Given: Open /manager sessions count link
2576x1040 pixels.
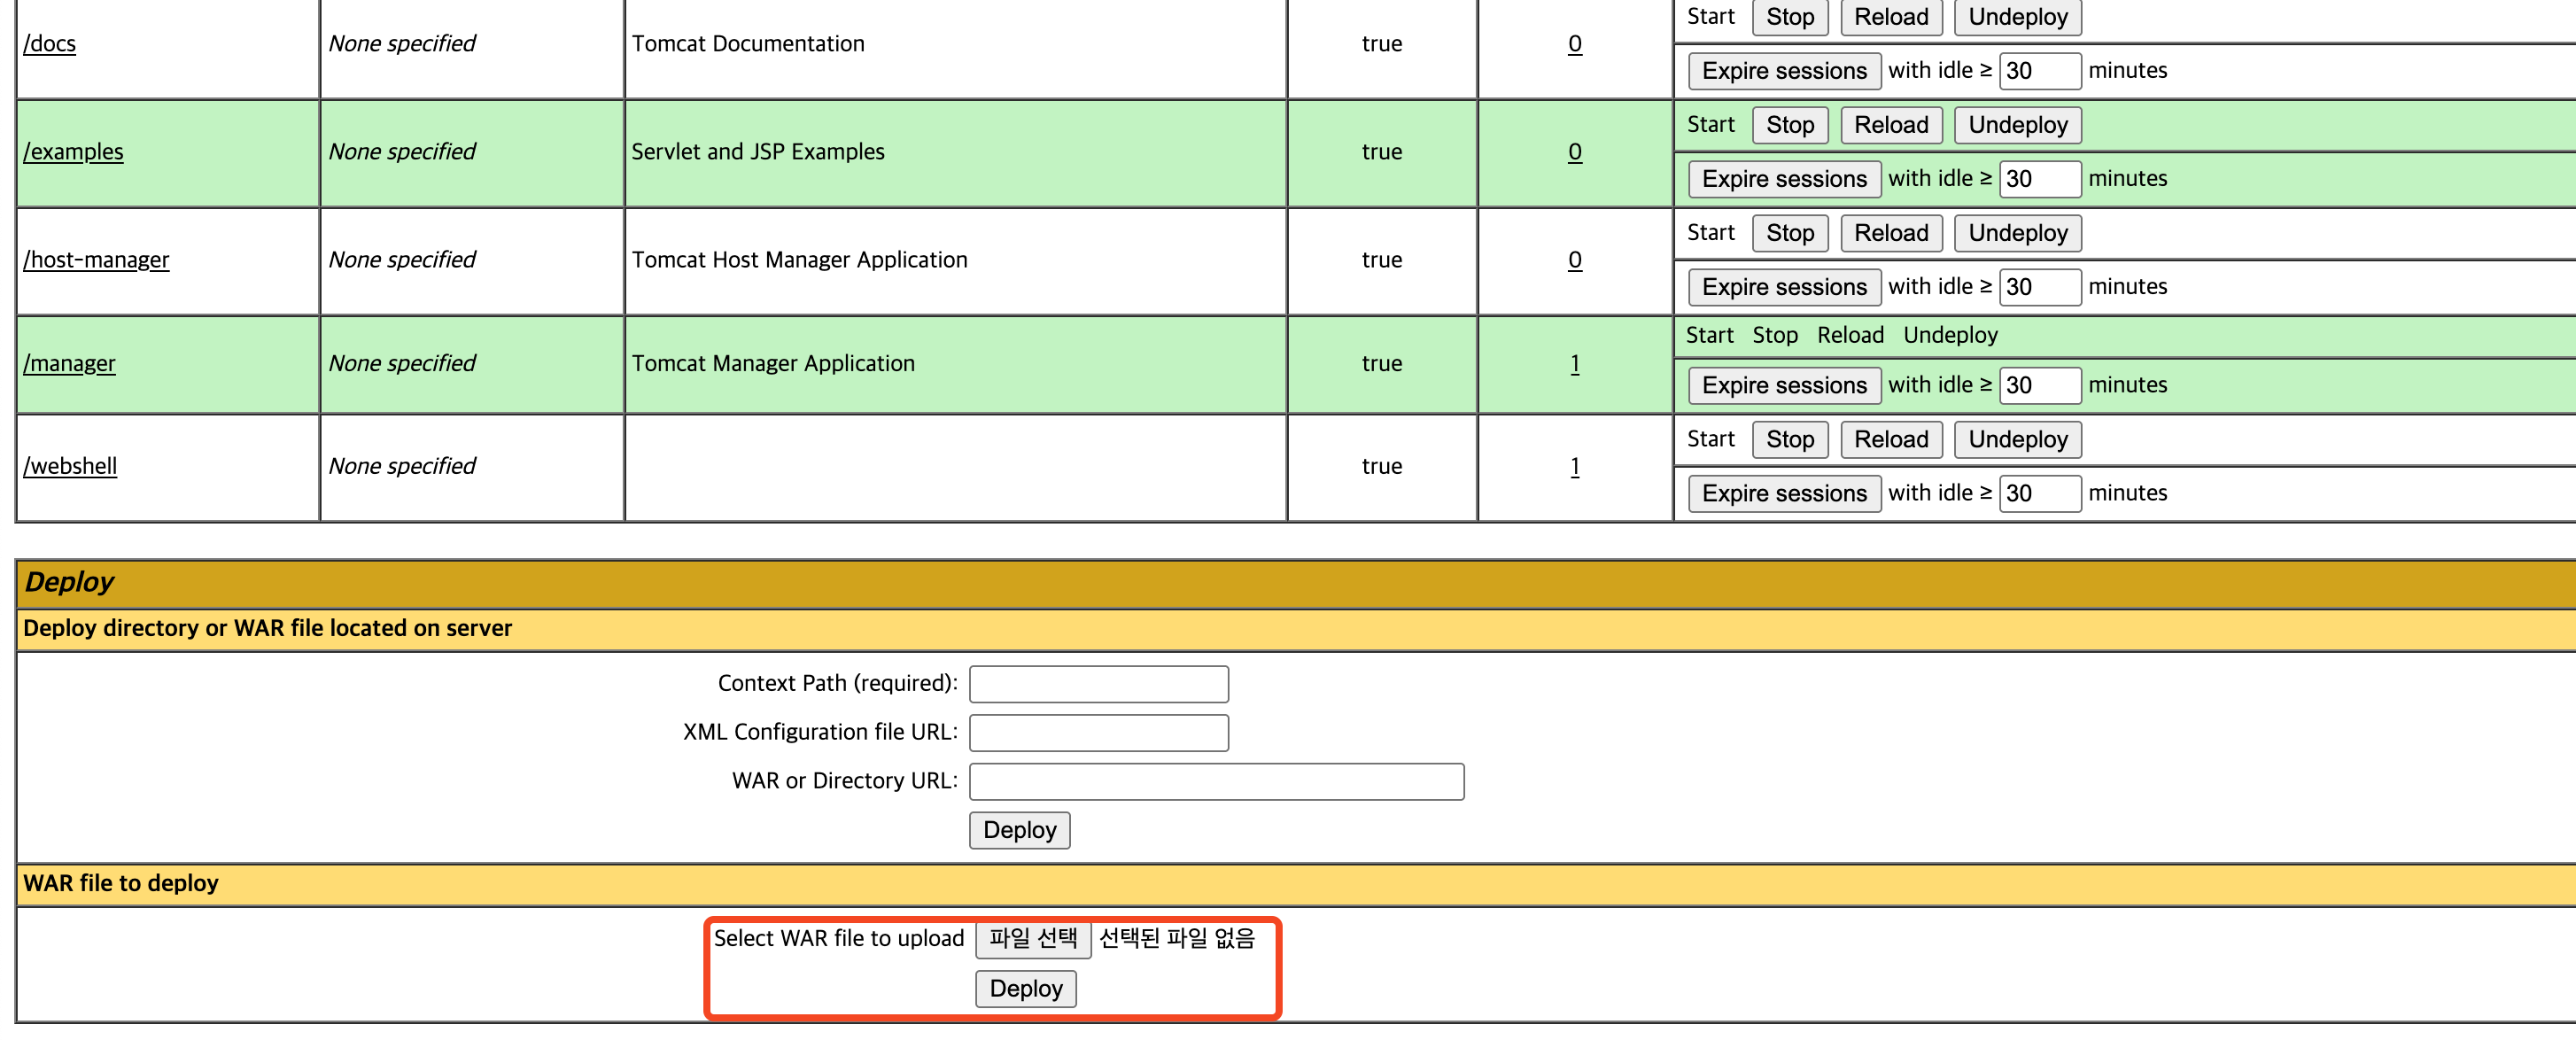Looking at the screenshot, I should click(x=1574, y=363).
